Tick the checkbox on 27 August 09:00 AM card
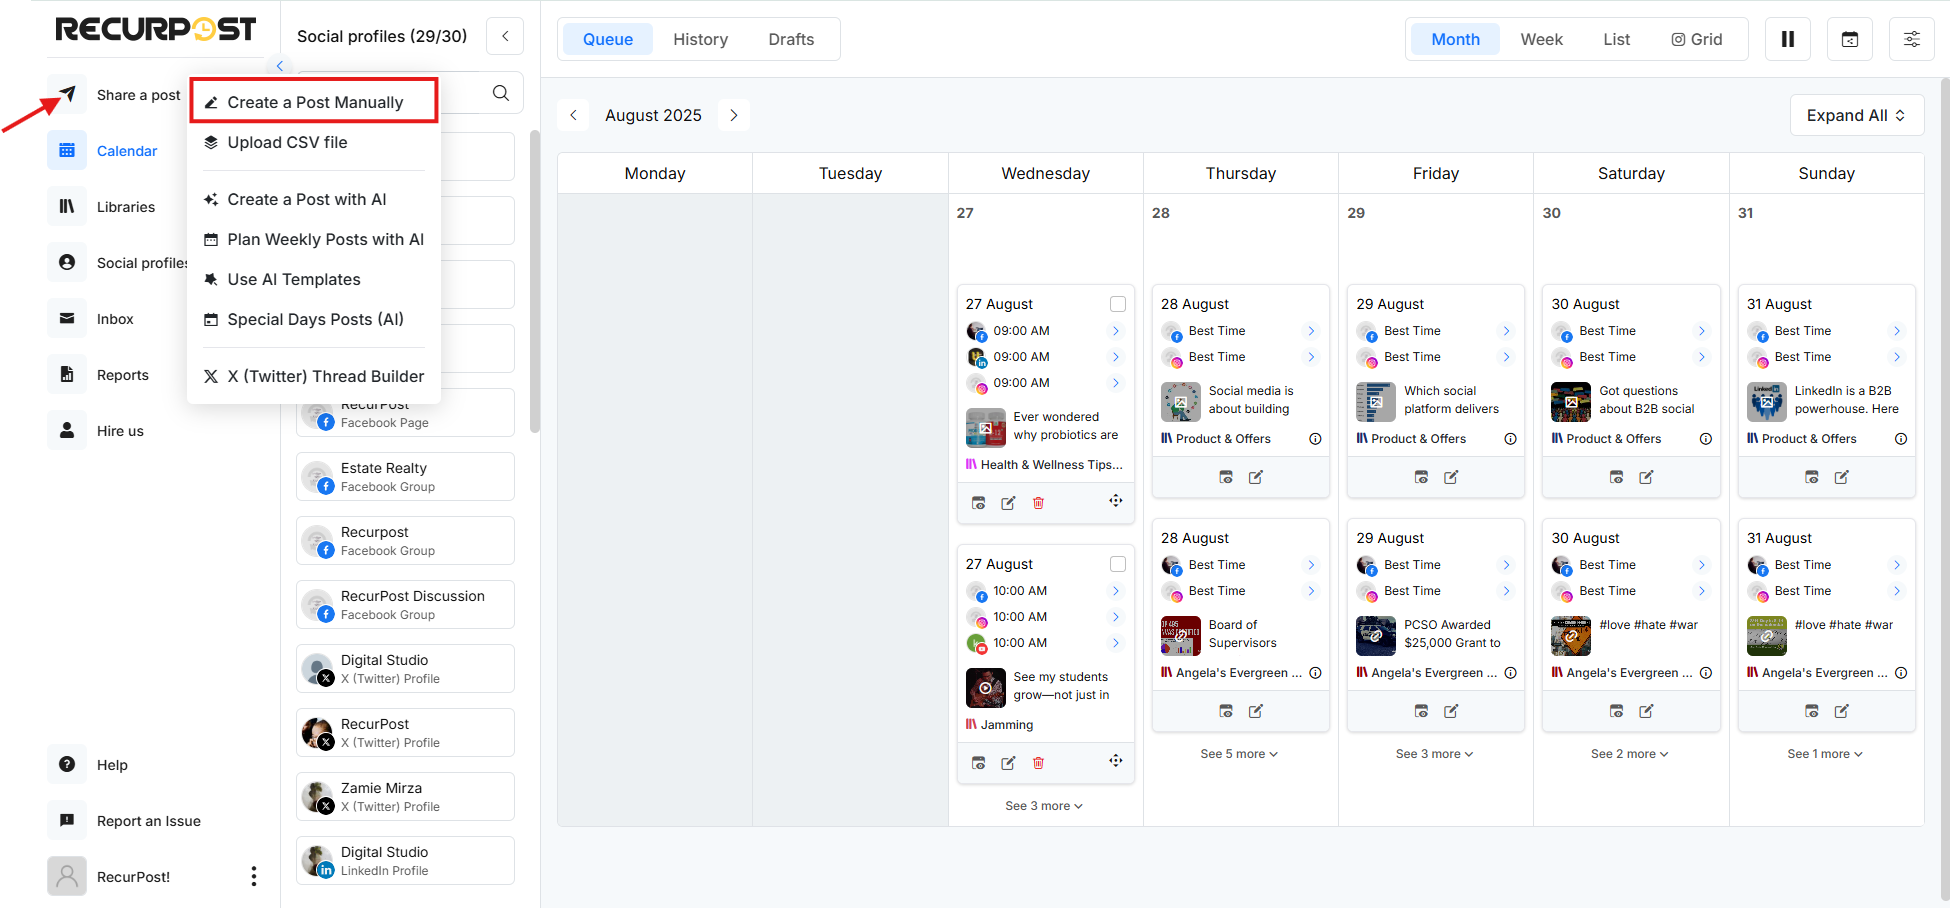 pos(1118,304)
